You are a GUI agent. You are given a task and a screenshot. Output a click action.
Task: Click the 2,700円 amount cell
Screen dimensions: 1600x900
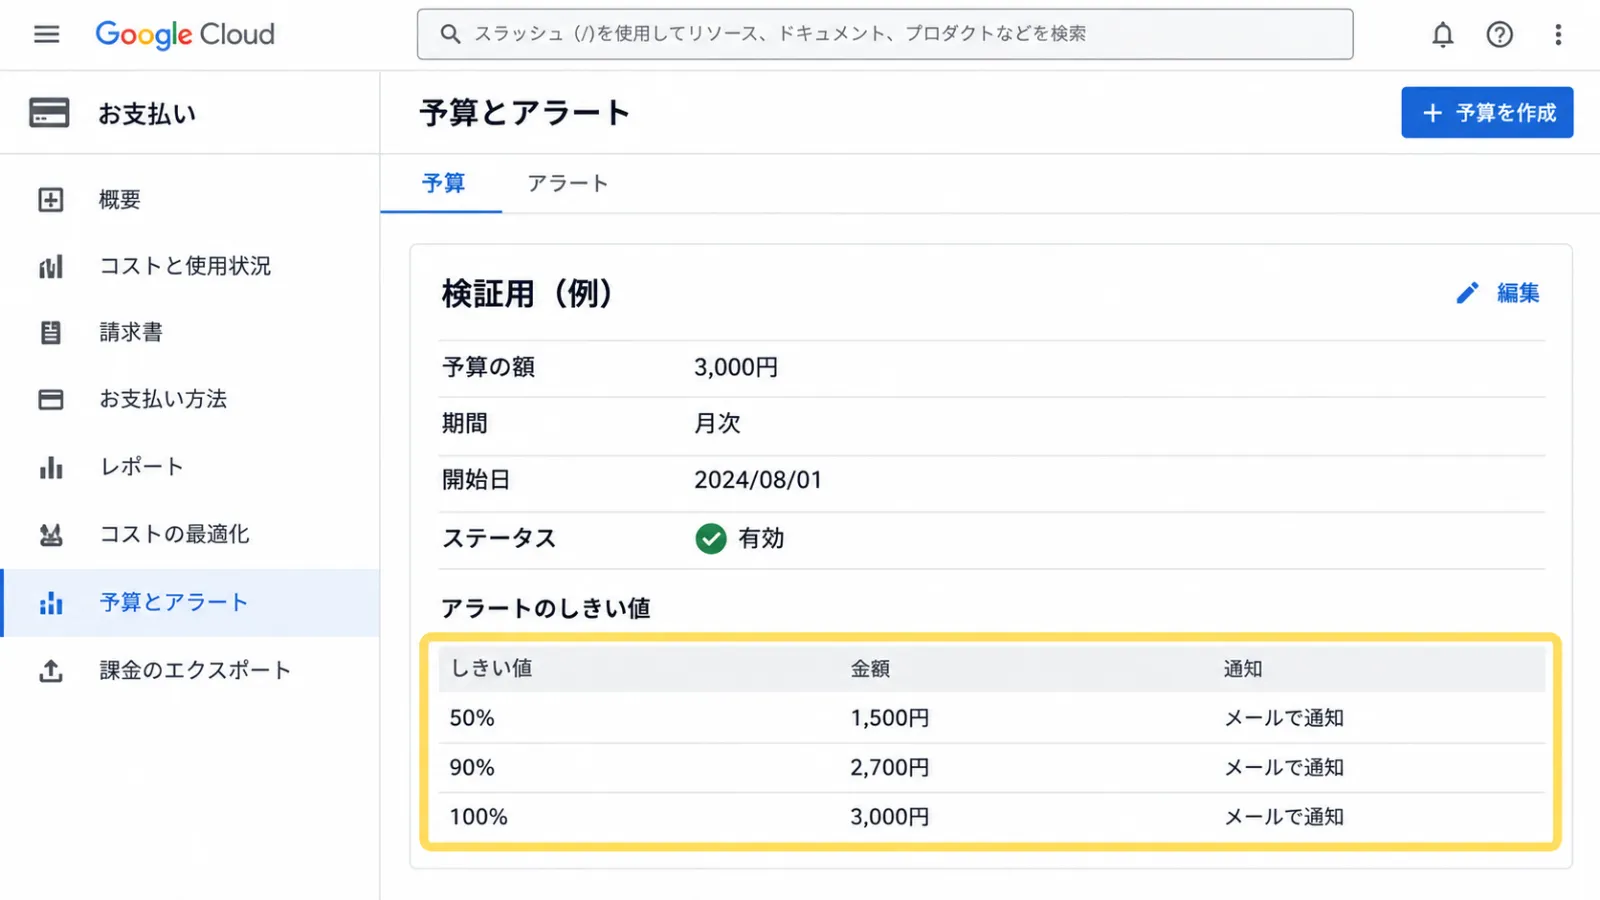pyautogui.click(x=890, y=768)
